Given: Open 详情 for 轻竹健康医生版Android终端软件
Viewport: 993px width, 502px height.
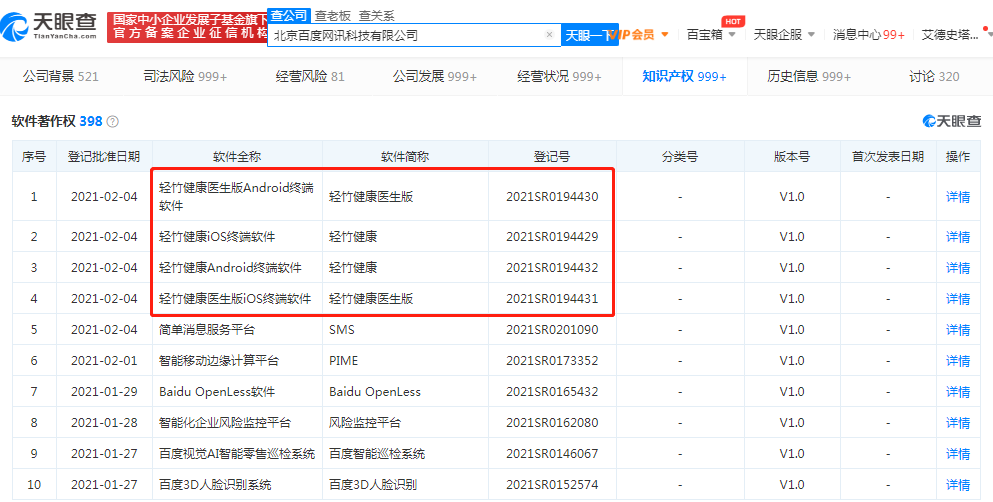Looking at the screenshot, I should coord(958,197).
